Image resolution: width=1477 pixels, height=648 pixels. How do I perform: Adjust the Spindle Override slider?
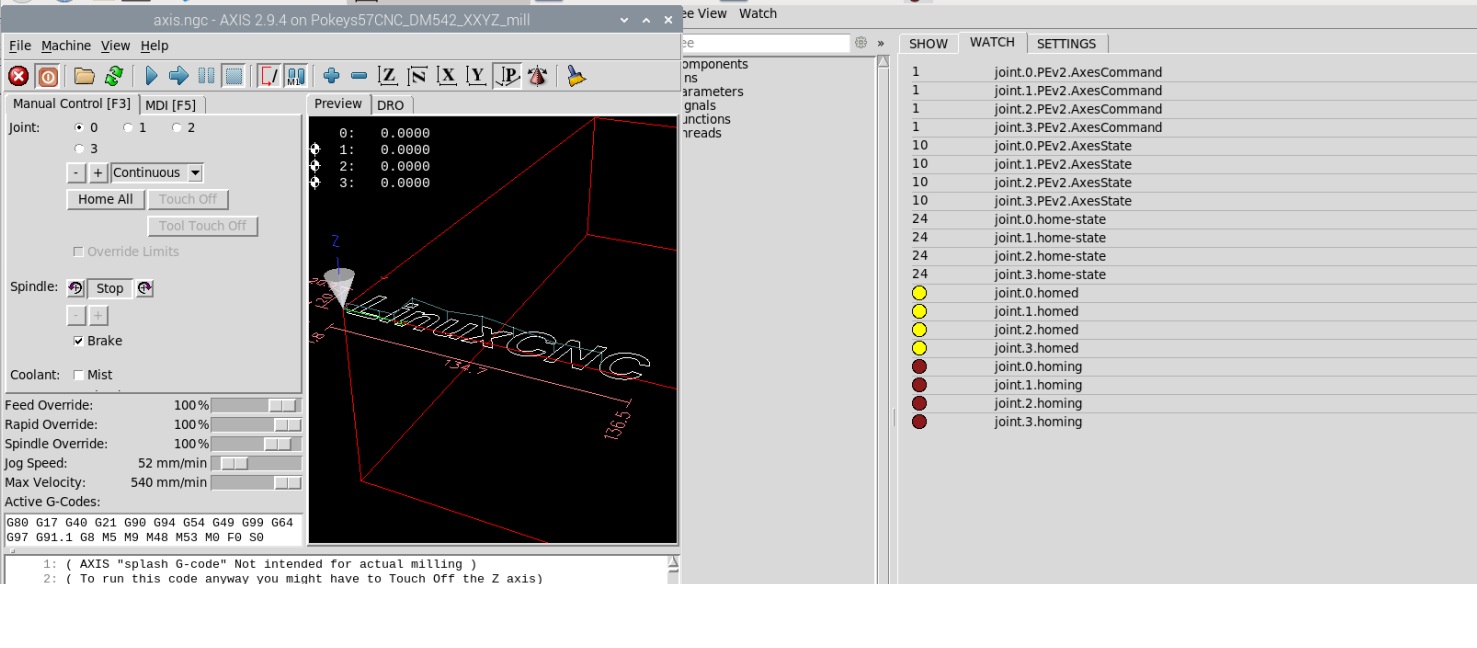(256, 444)
